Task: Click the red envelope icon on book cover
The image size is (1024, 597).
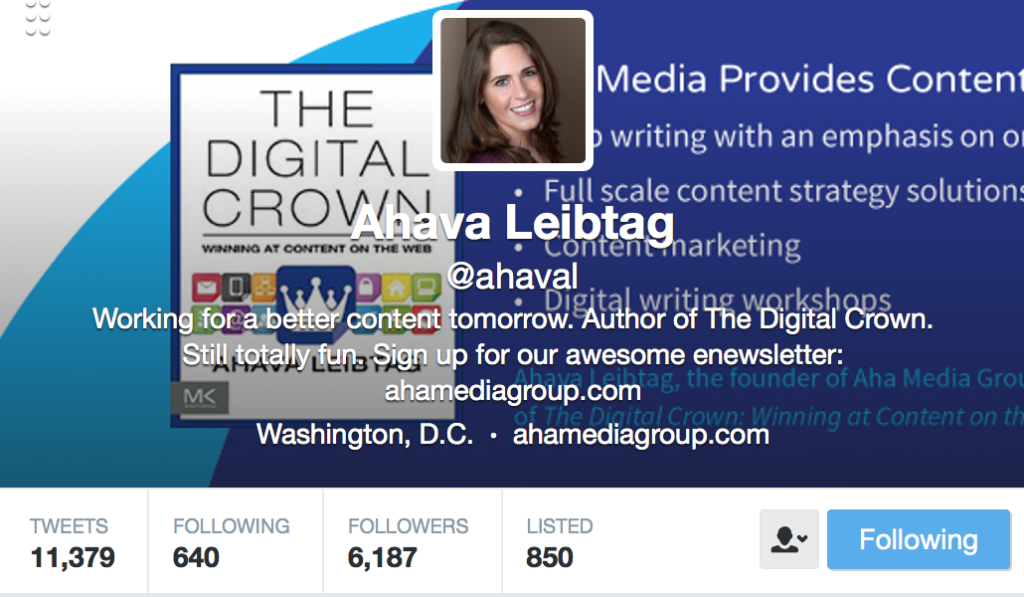Action: click(x=206, y=287)
